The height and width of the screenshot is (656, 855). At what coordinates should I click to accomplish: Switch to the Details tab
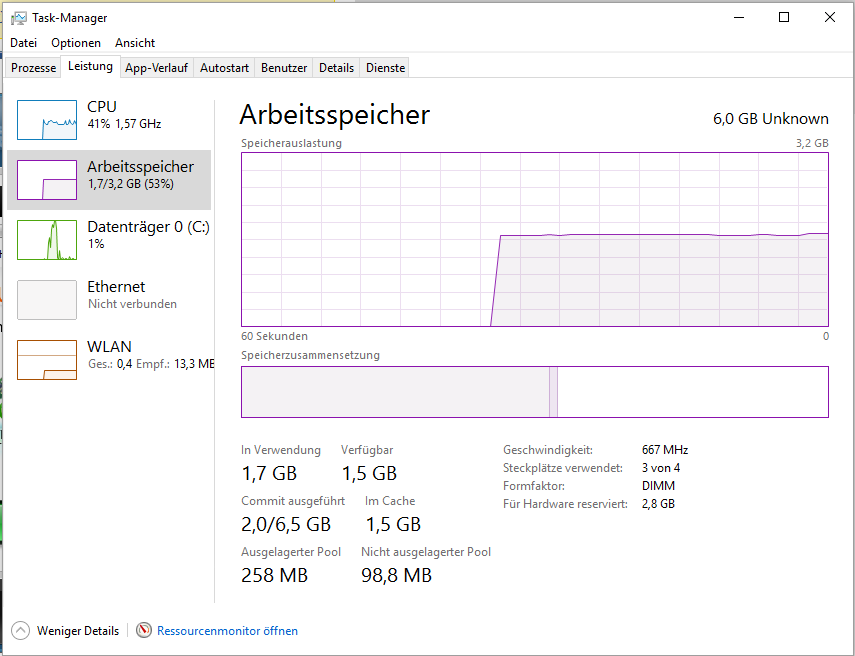coord(336,68)
